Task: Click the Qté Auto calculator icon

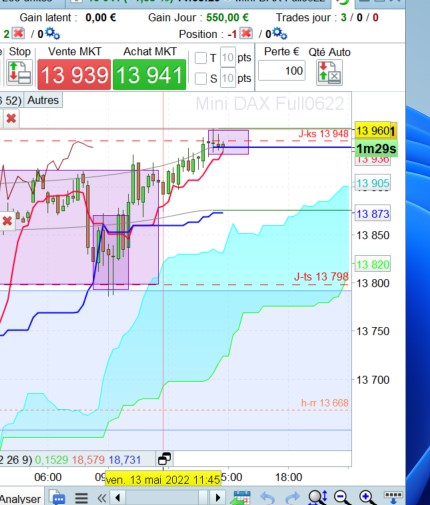Action: (x=329, y=72)
